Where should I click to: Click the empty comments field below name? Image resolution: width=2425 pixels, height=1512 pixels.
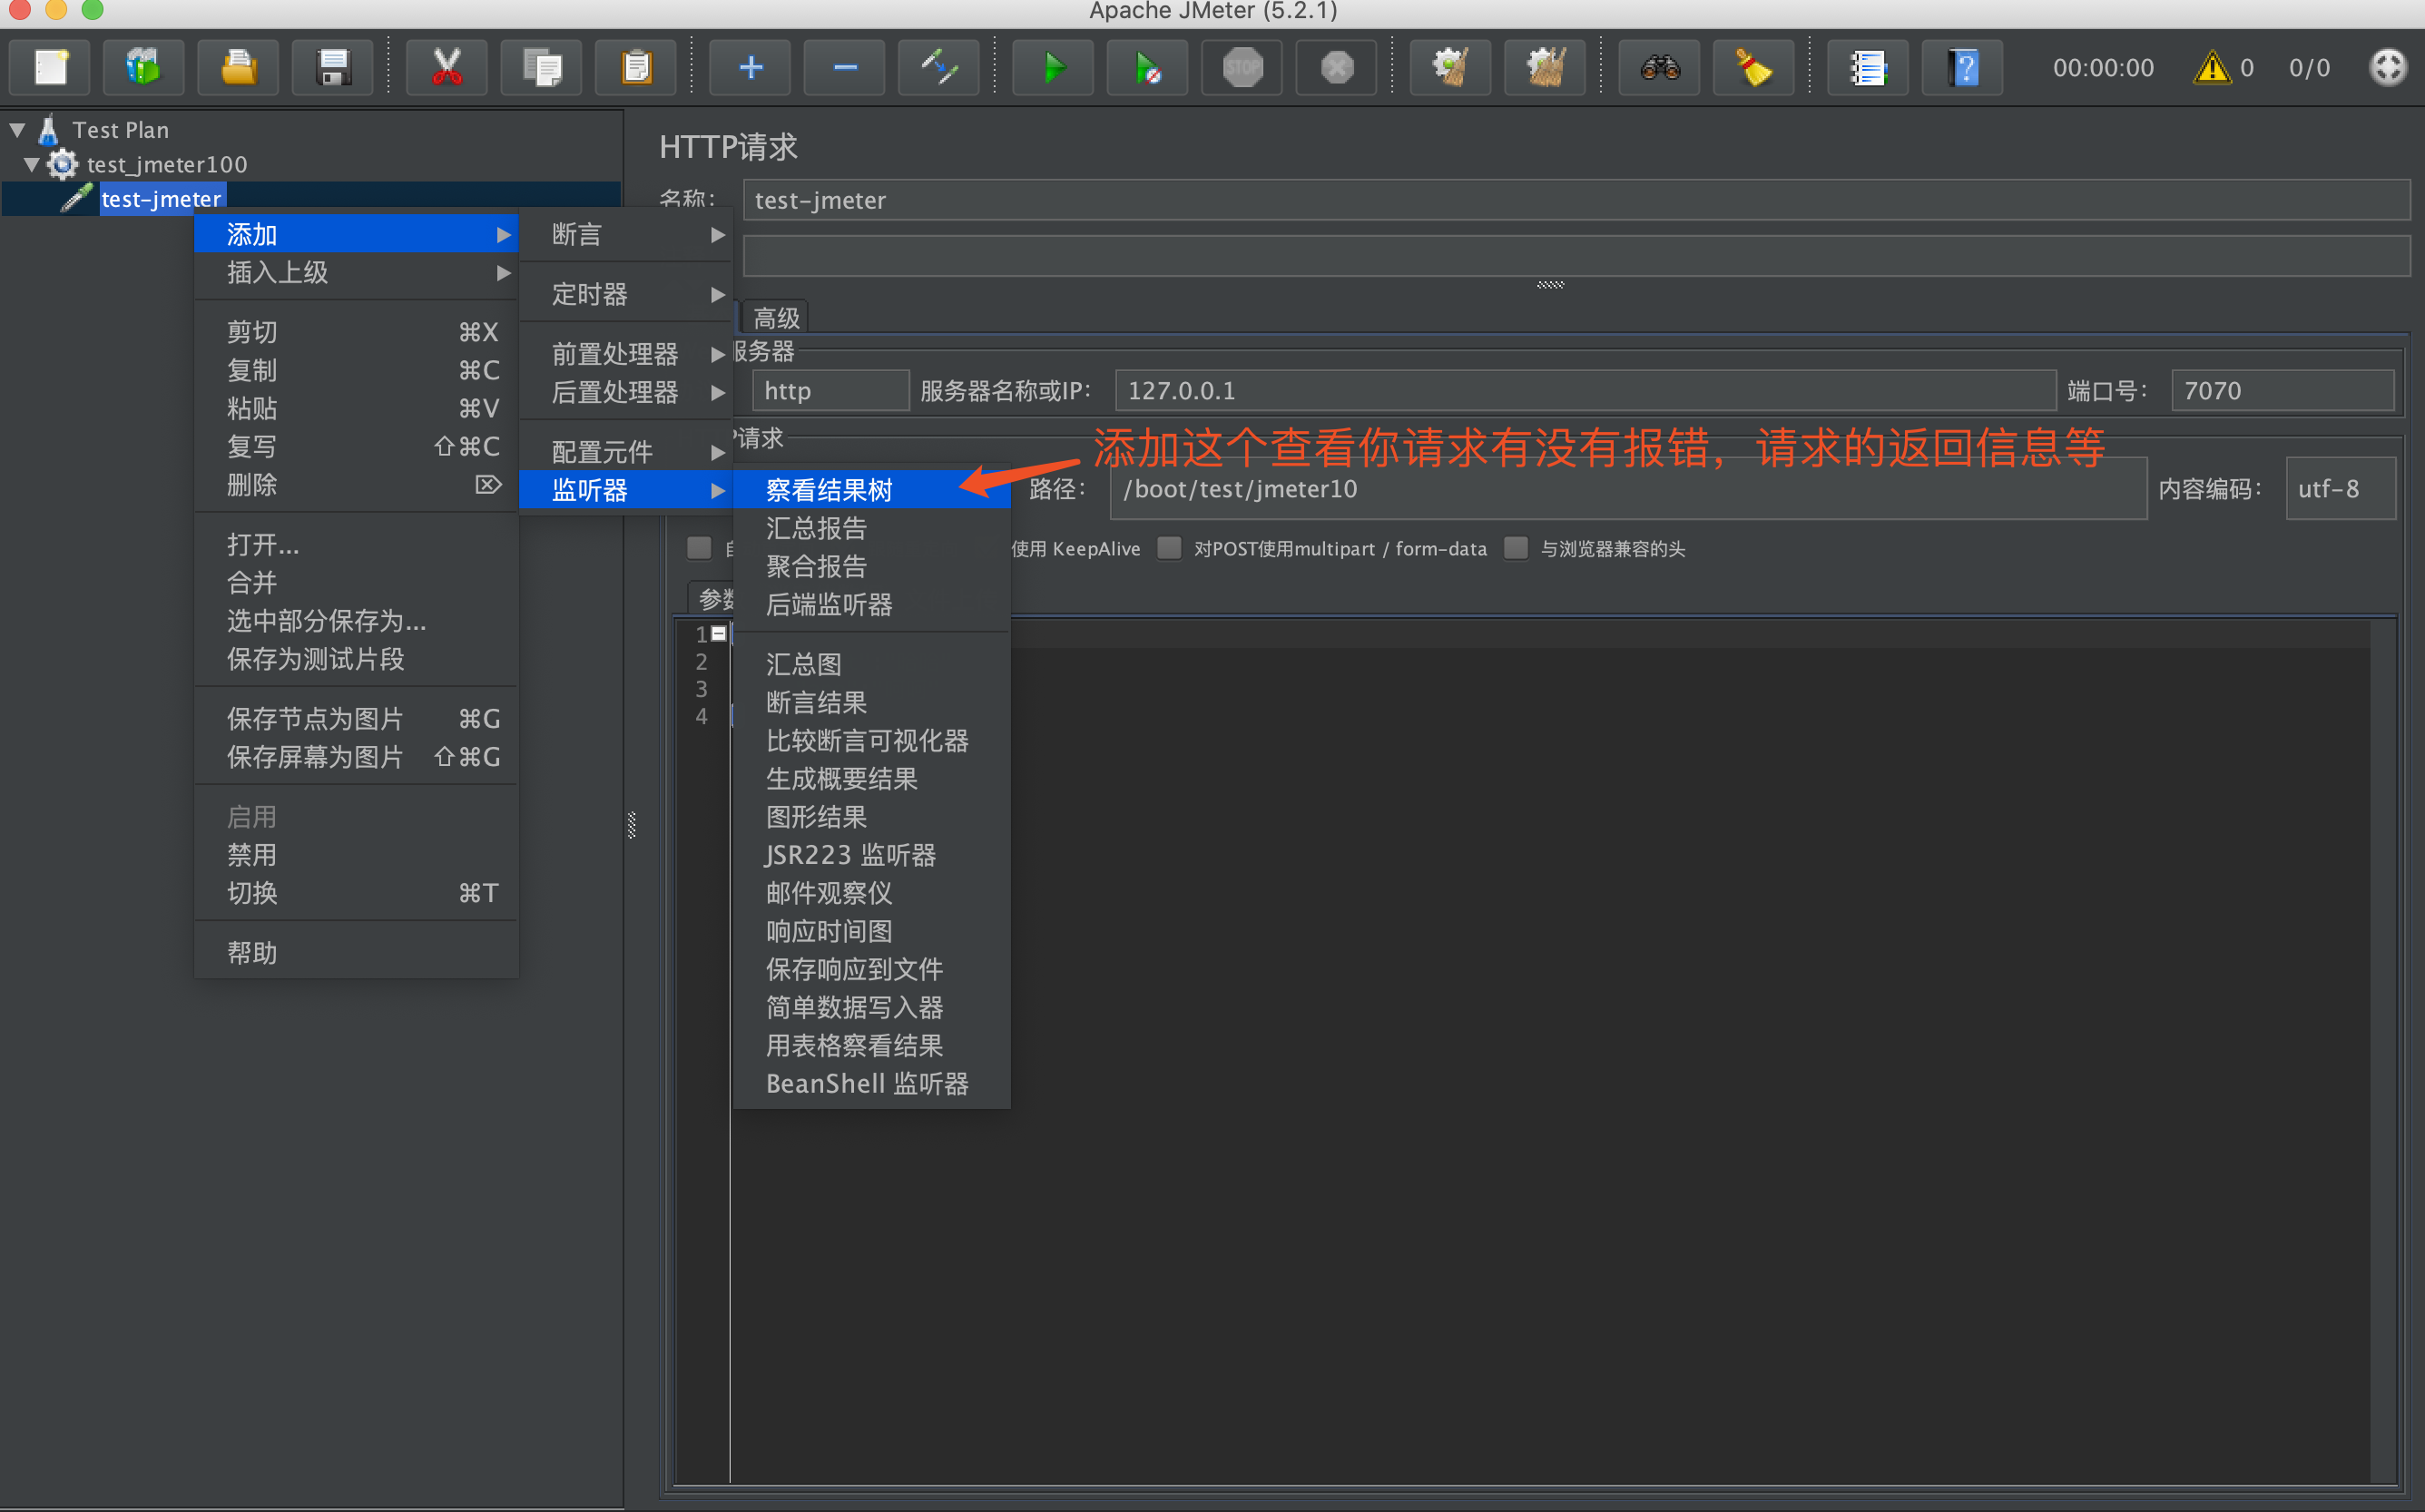1576,256
